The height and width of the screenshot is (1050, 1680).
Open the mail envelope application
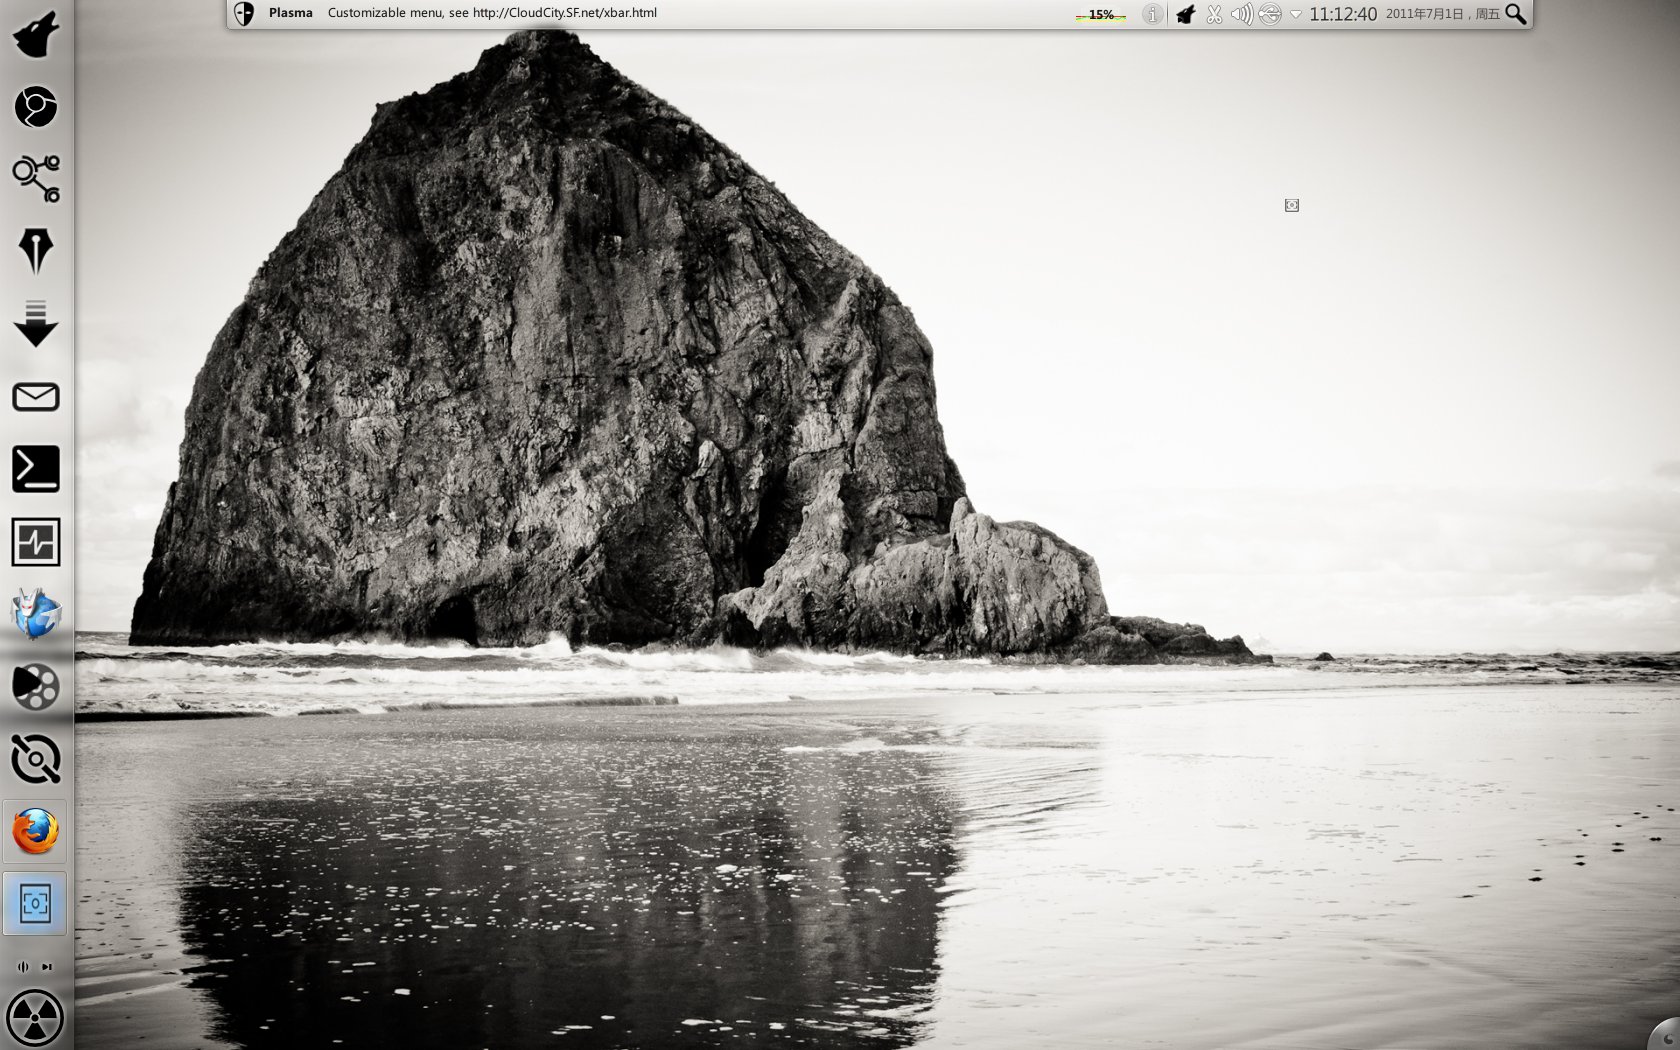pyautogui.click(x=36, y=397)
